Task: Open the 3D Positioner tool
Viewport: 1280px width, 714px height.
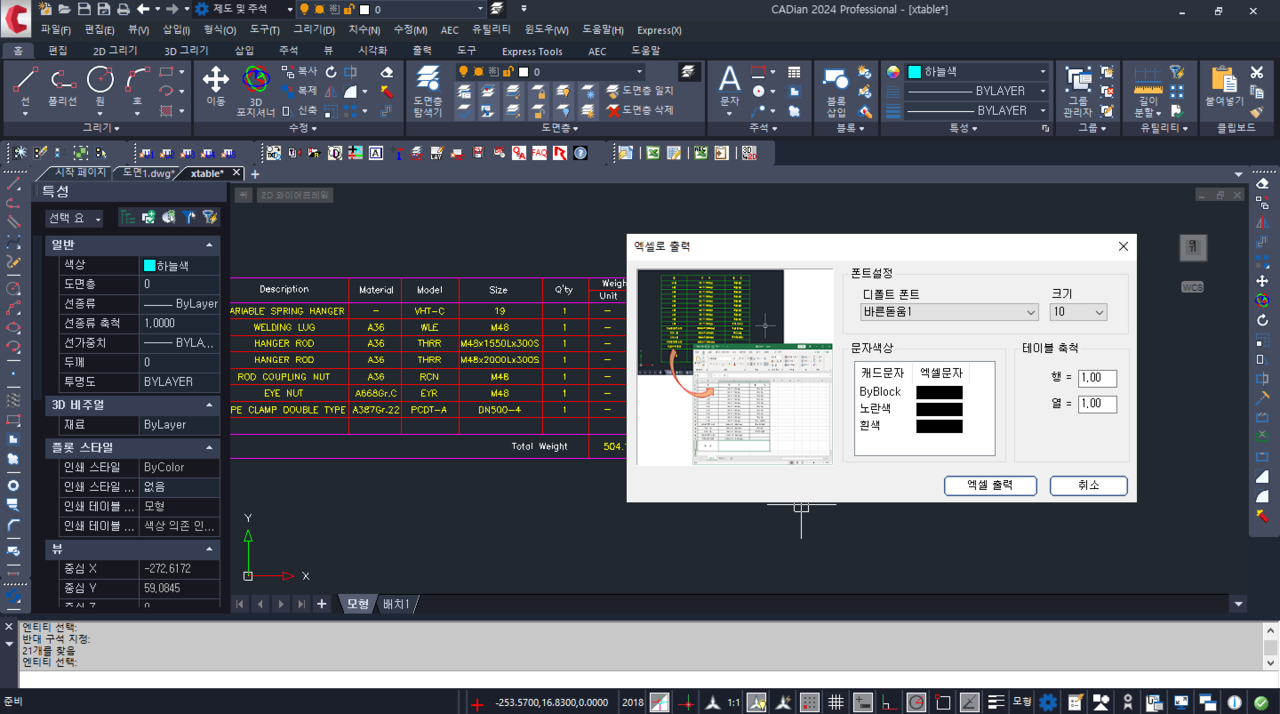Action: 255,82
